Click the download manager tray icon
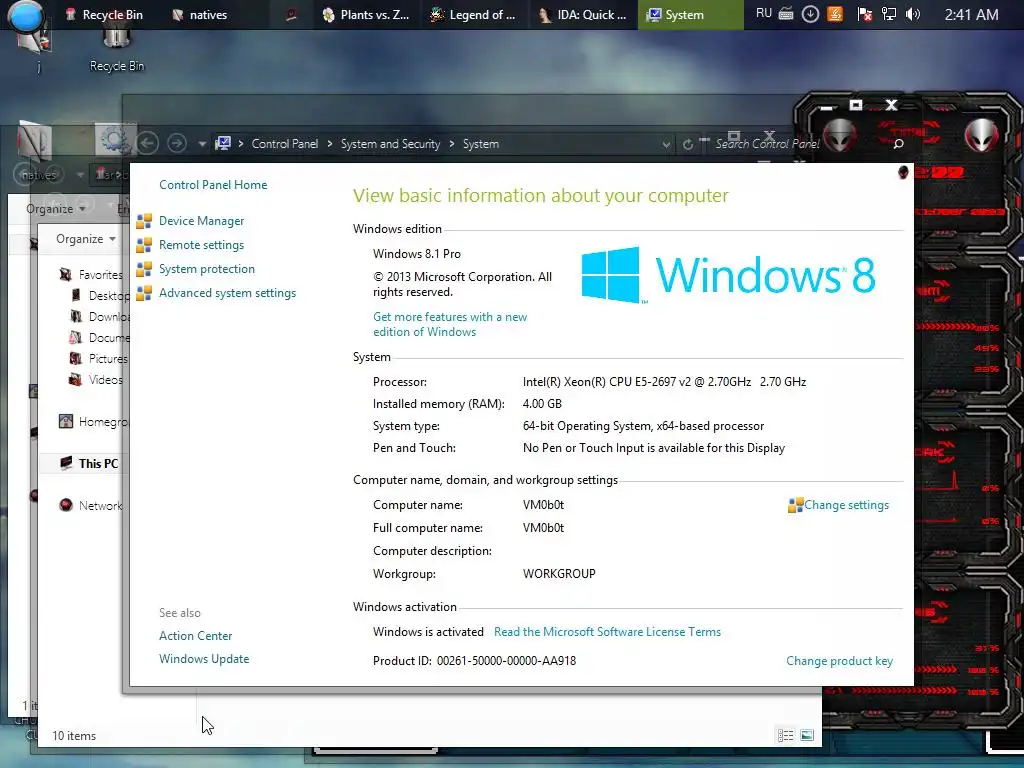Viewport: 1024px width, 768px height. [x=810, y=14]
